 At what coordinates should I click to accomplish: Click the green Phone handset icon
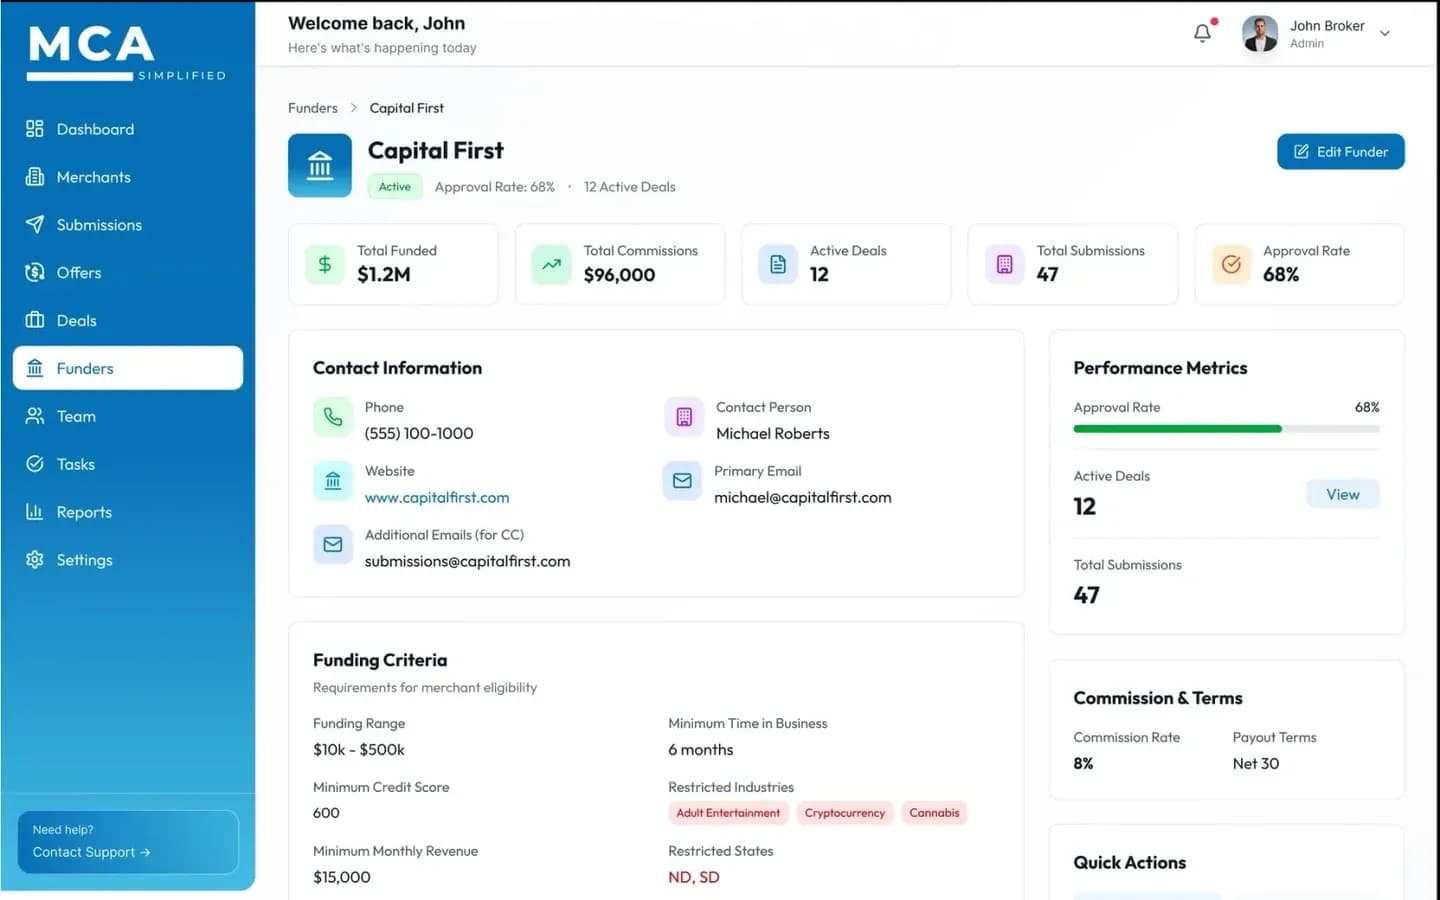333,417
